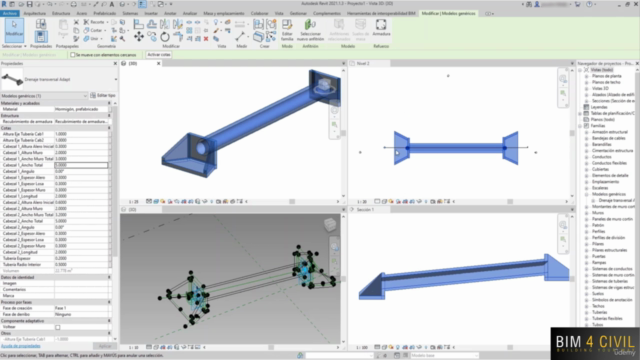Click the red Delete X icon
This screenshot has height=360, width=640.
(206, 39)
